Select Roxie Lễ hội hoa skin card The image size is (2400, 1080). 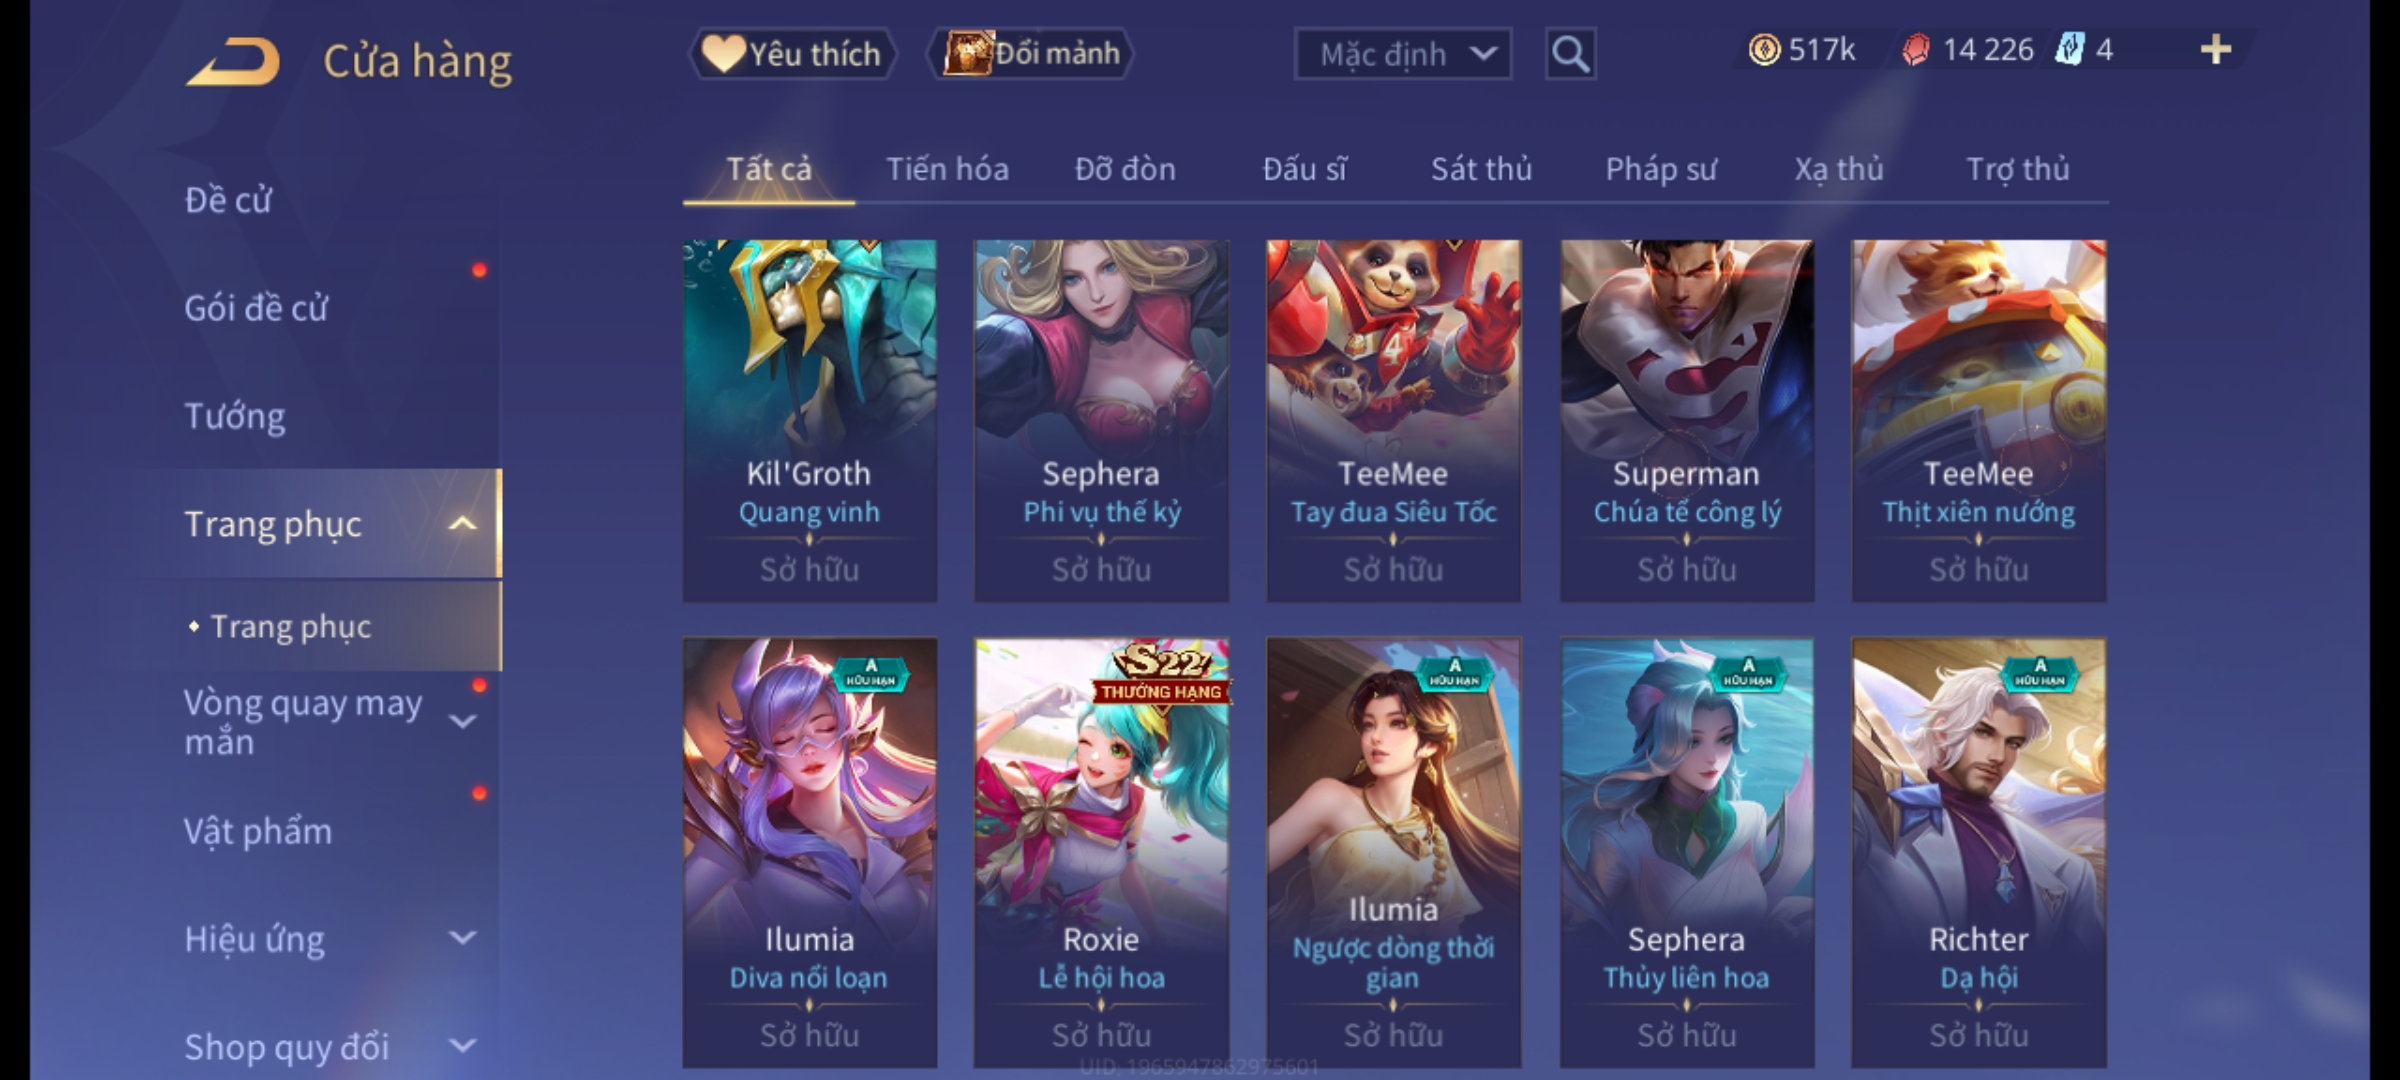click(x=1101, y=852)
